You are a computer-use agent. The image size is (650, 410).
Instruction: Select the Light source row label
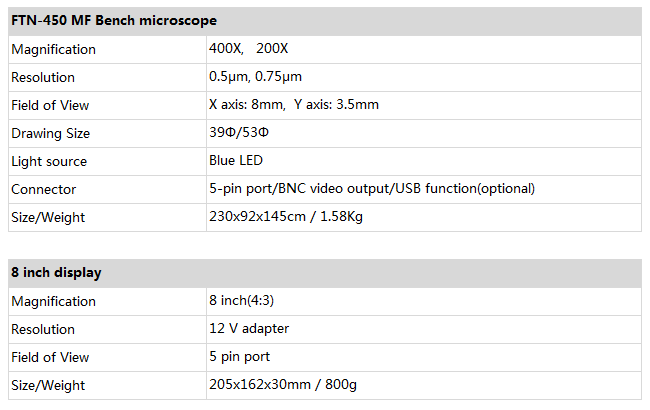point(49,161)
